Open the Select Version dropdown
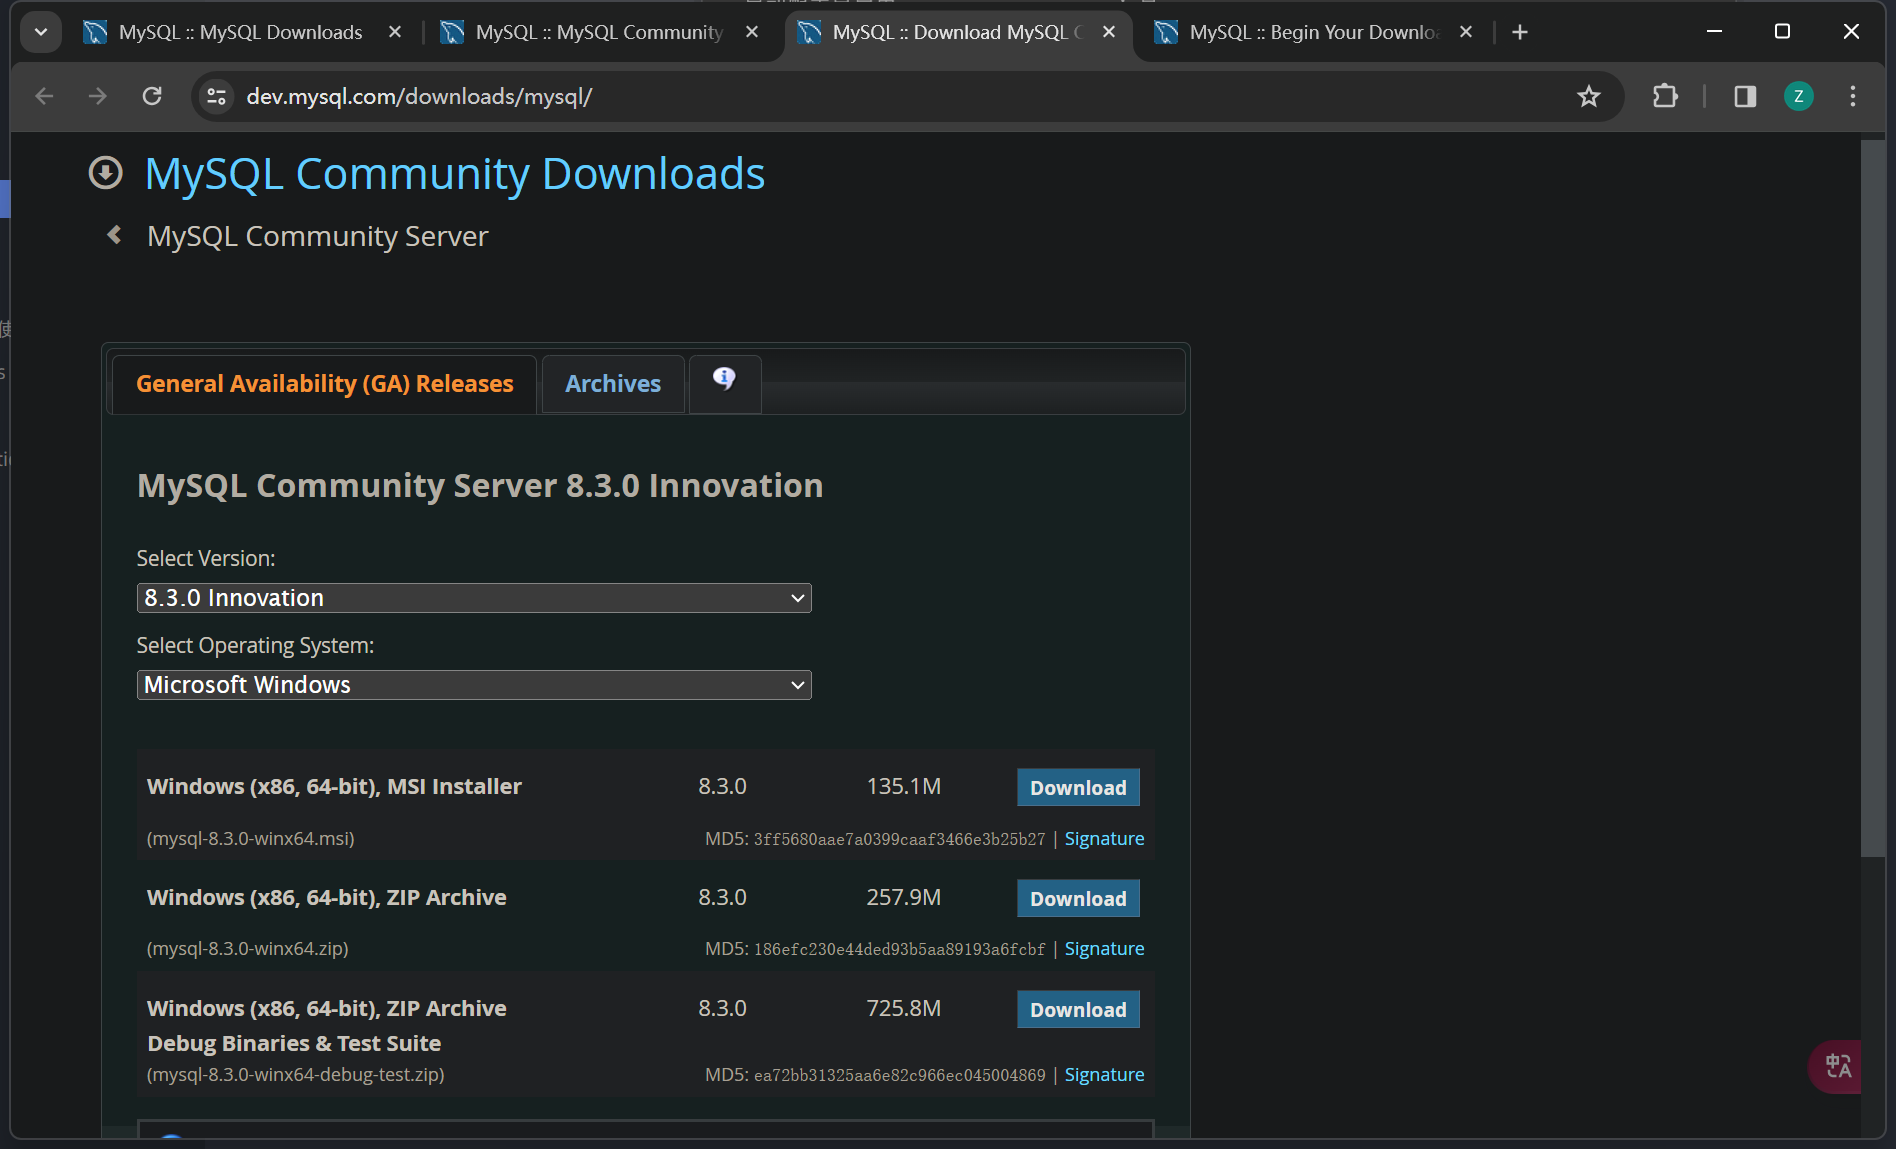1896x1149 pixels. [474, 598]
